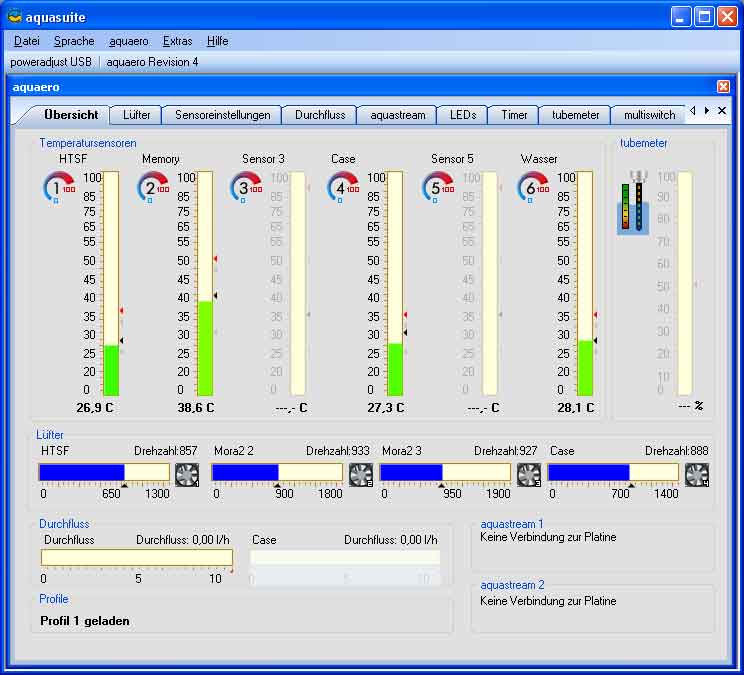Open the Extras menu
The width and height of the screenshot is (744, 675).
[177, 41]
